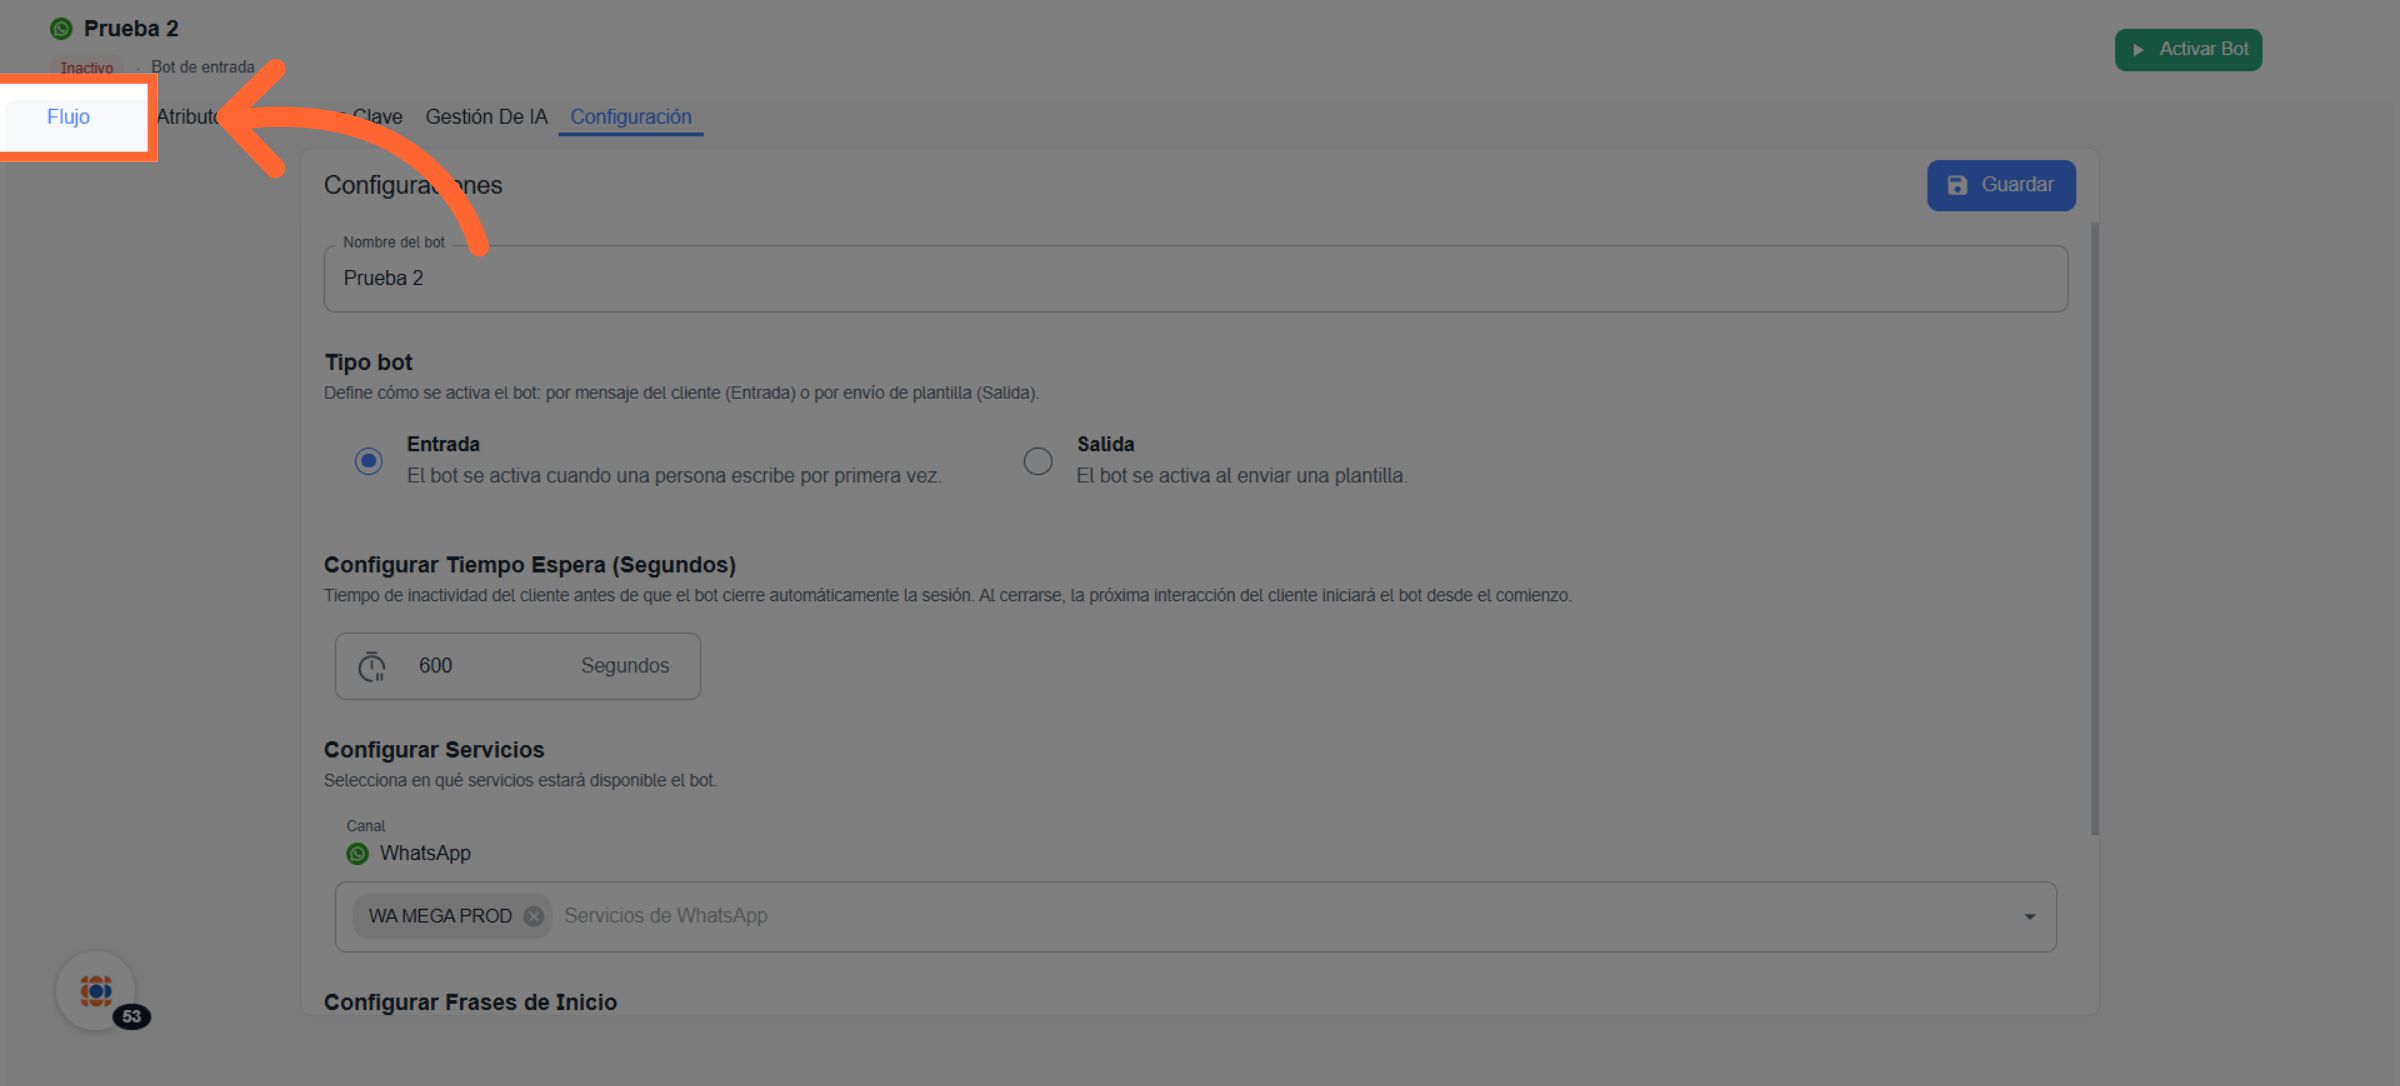Select the Entrada radio button

(x=368, y=461)
